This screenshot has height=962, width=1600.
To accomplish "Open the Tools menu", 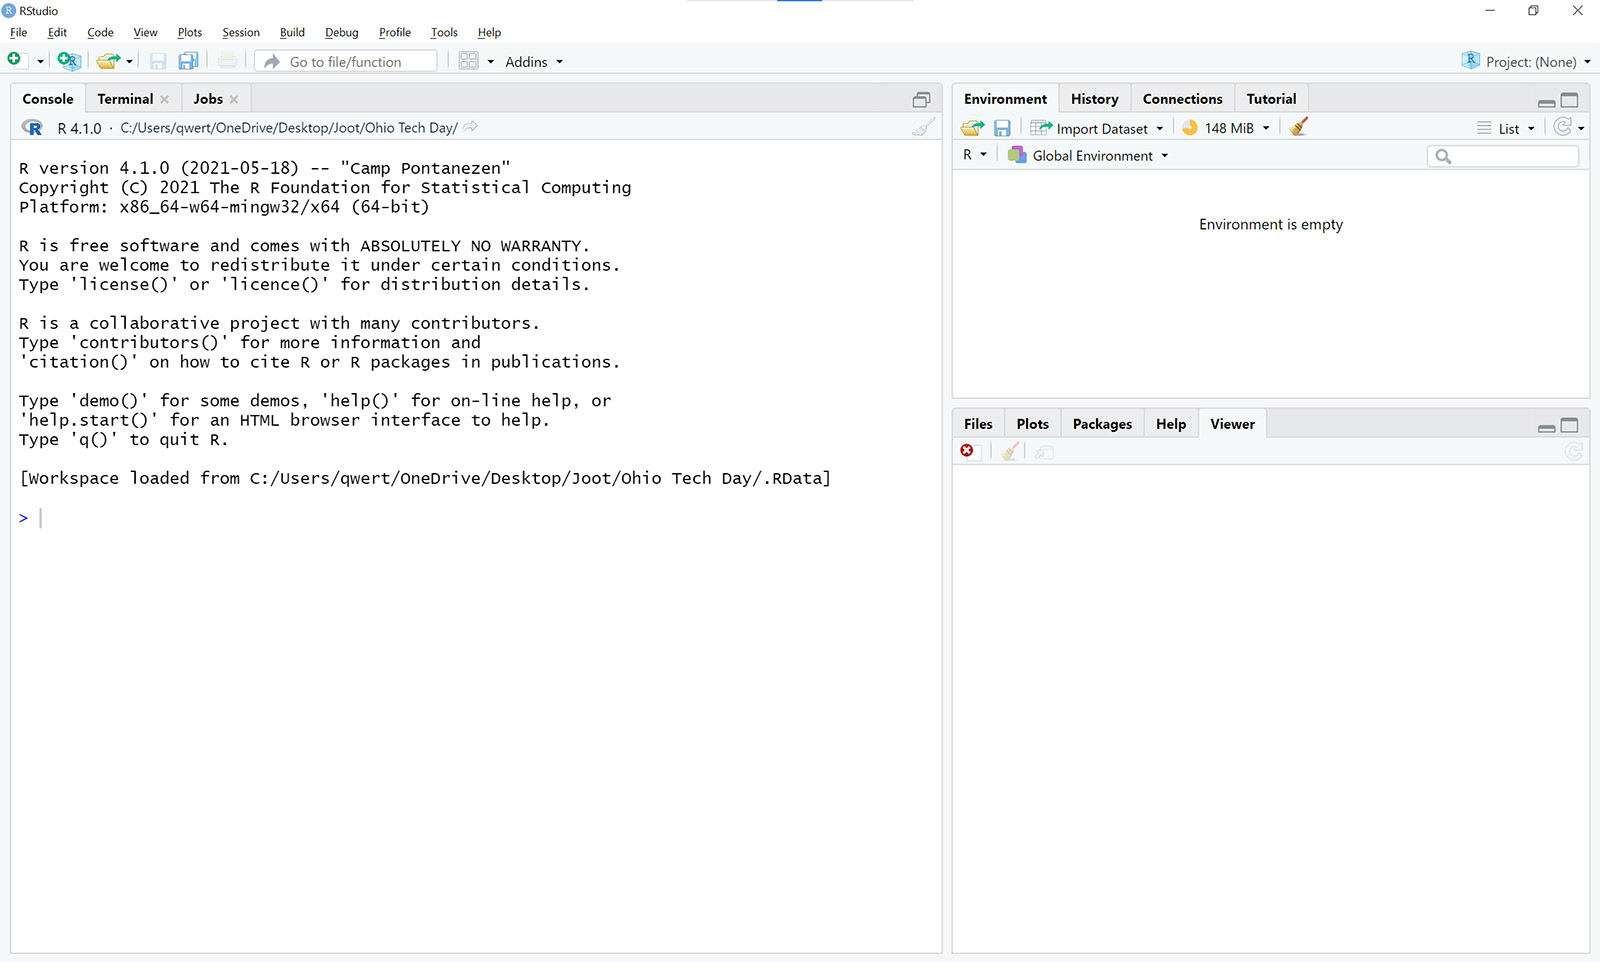I will coord(444,32).
